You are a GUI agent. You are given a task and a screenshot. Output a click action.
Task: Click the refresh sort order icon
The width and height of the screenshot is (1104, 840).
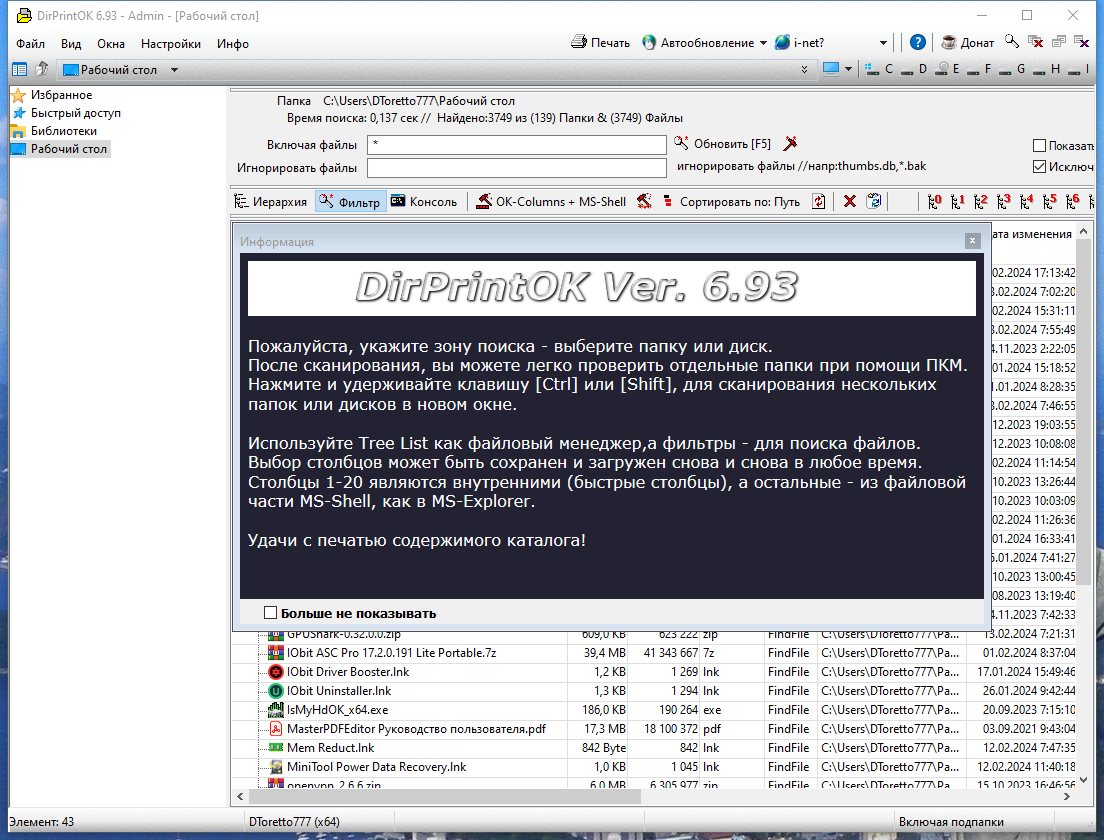819,201
